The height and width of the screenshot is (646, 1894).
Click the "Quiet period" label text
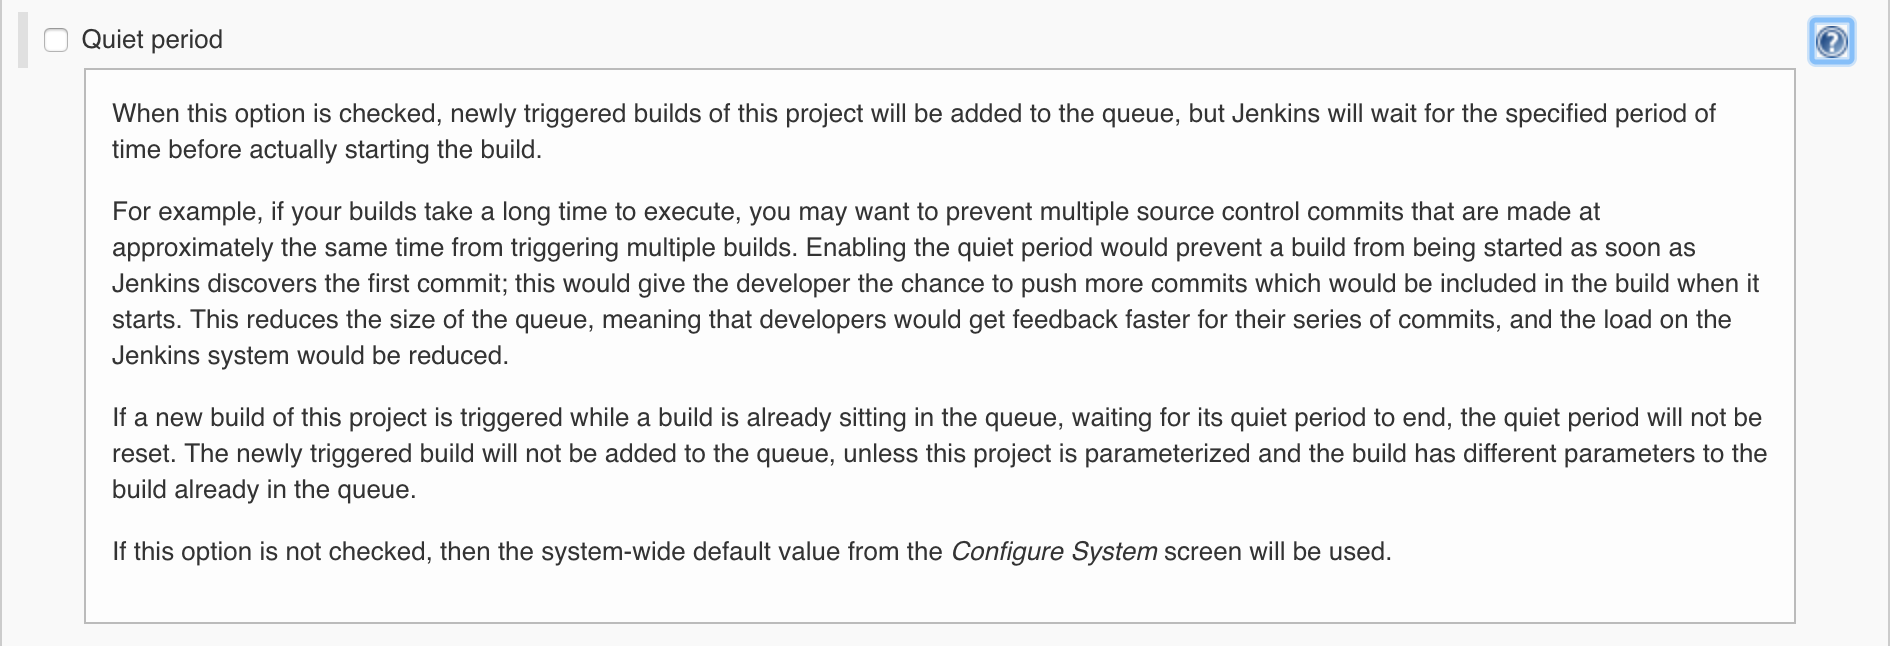[152, 40]
